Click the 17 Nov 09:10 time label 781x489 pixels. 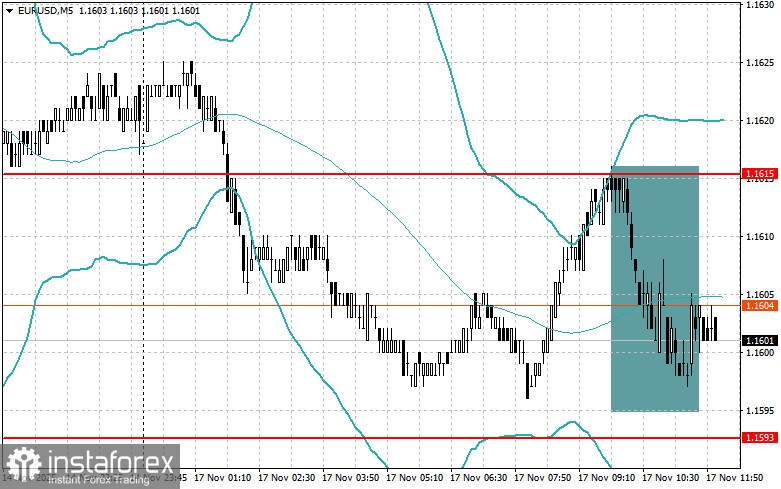point(606,478)
